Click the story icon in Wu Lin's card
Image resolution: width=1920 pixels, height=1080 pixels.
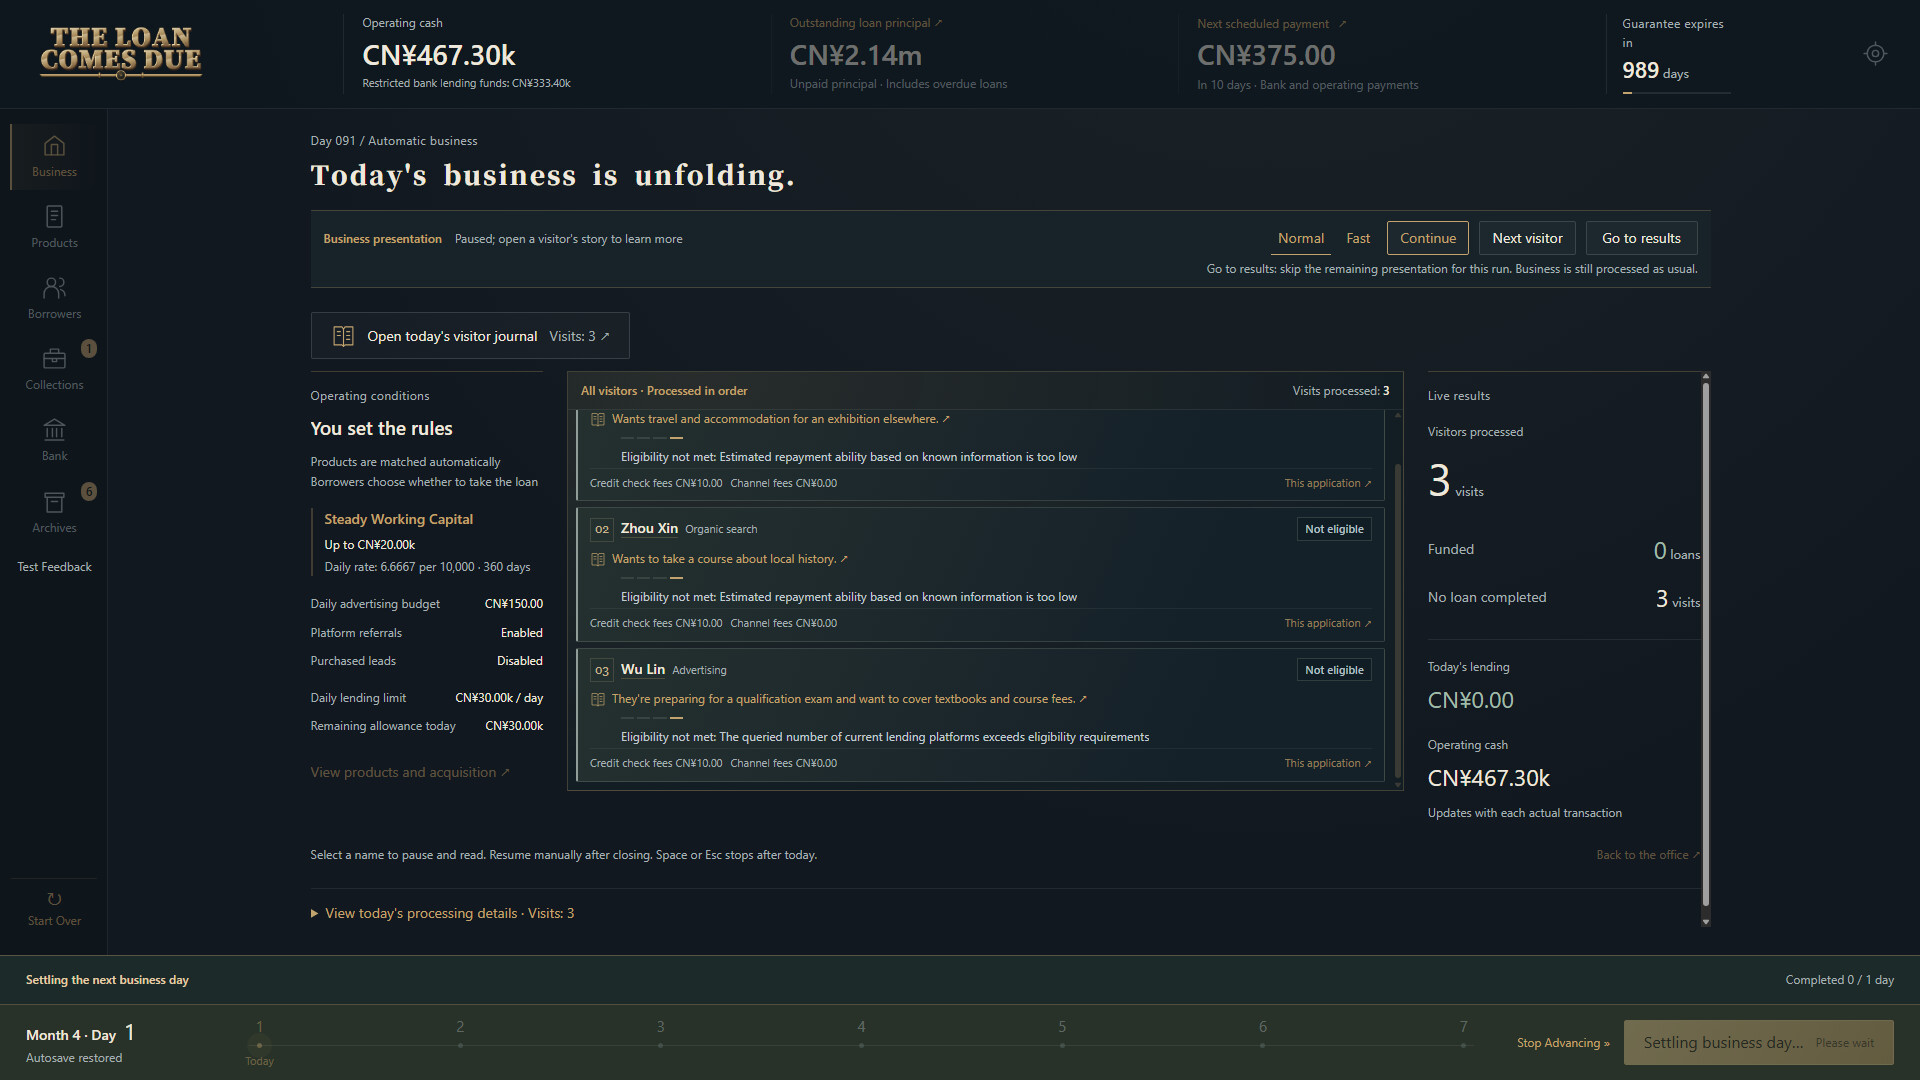597,700
